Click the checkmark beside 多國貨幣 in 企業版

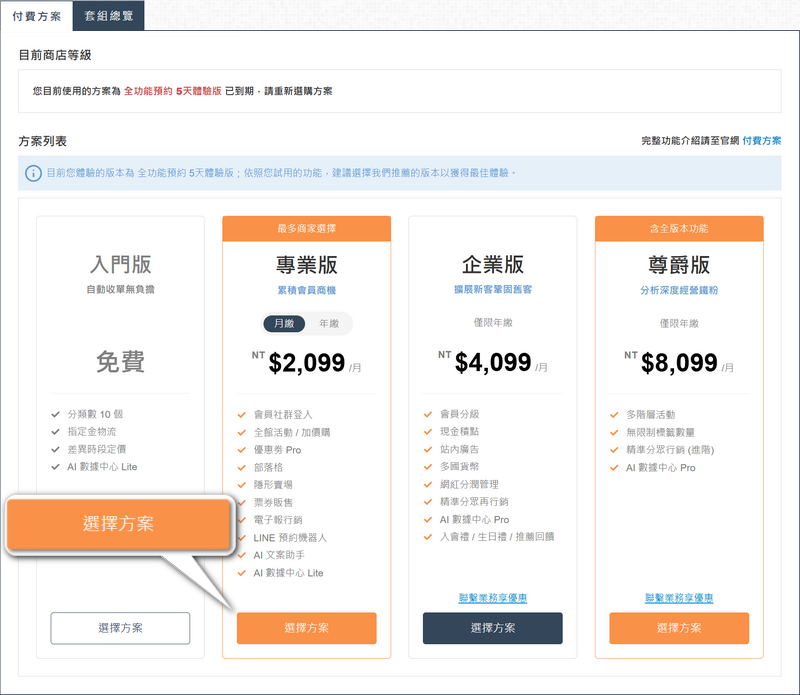[426, 466]
